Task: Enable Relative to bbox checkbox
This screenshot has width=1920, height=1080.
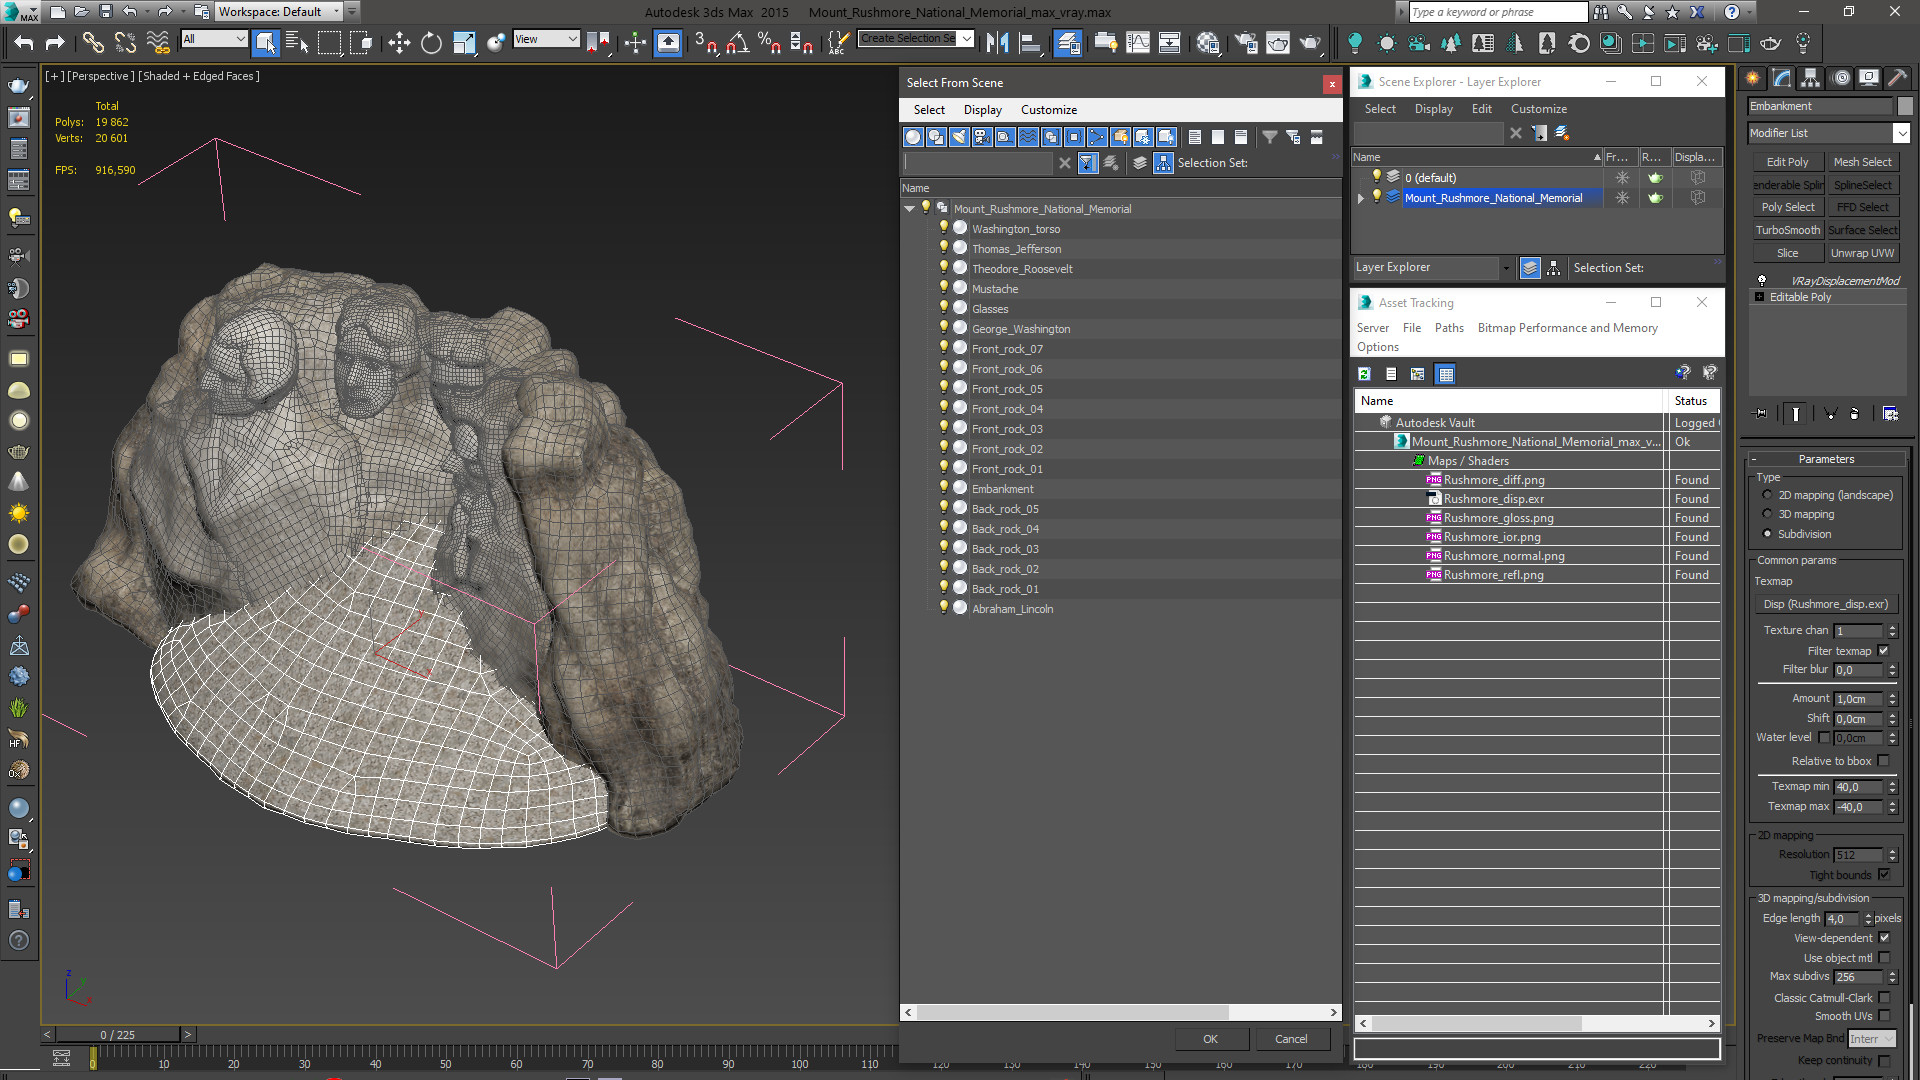Action: point(1884,761)
